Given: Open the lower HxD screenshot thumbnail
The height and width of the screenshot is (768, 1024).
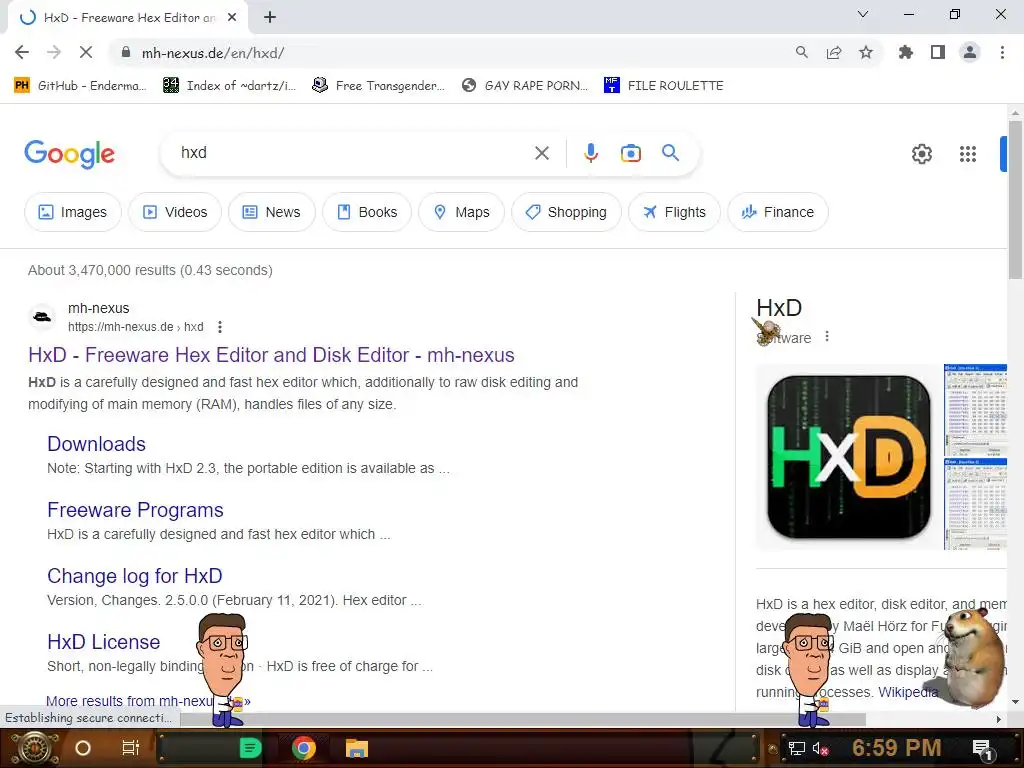Looking at the screenshot, I should coord(975,504).
